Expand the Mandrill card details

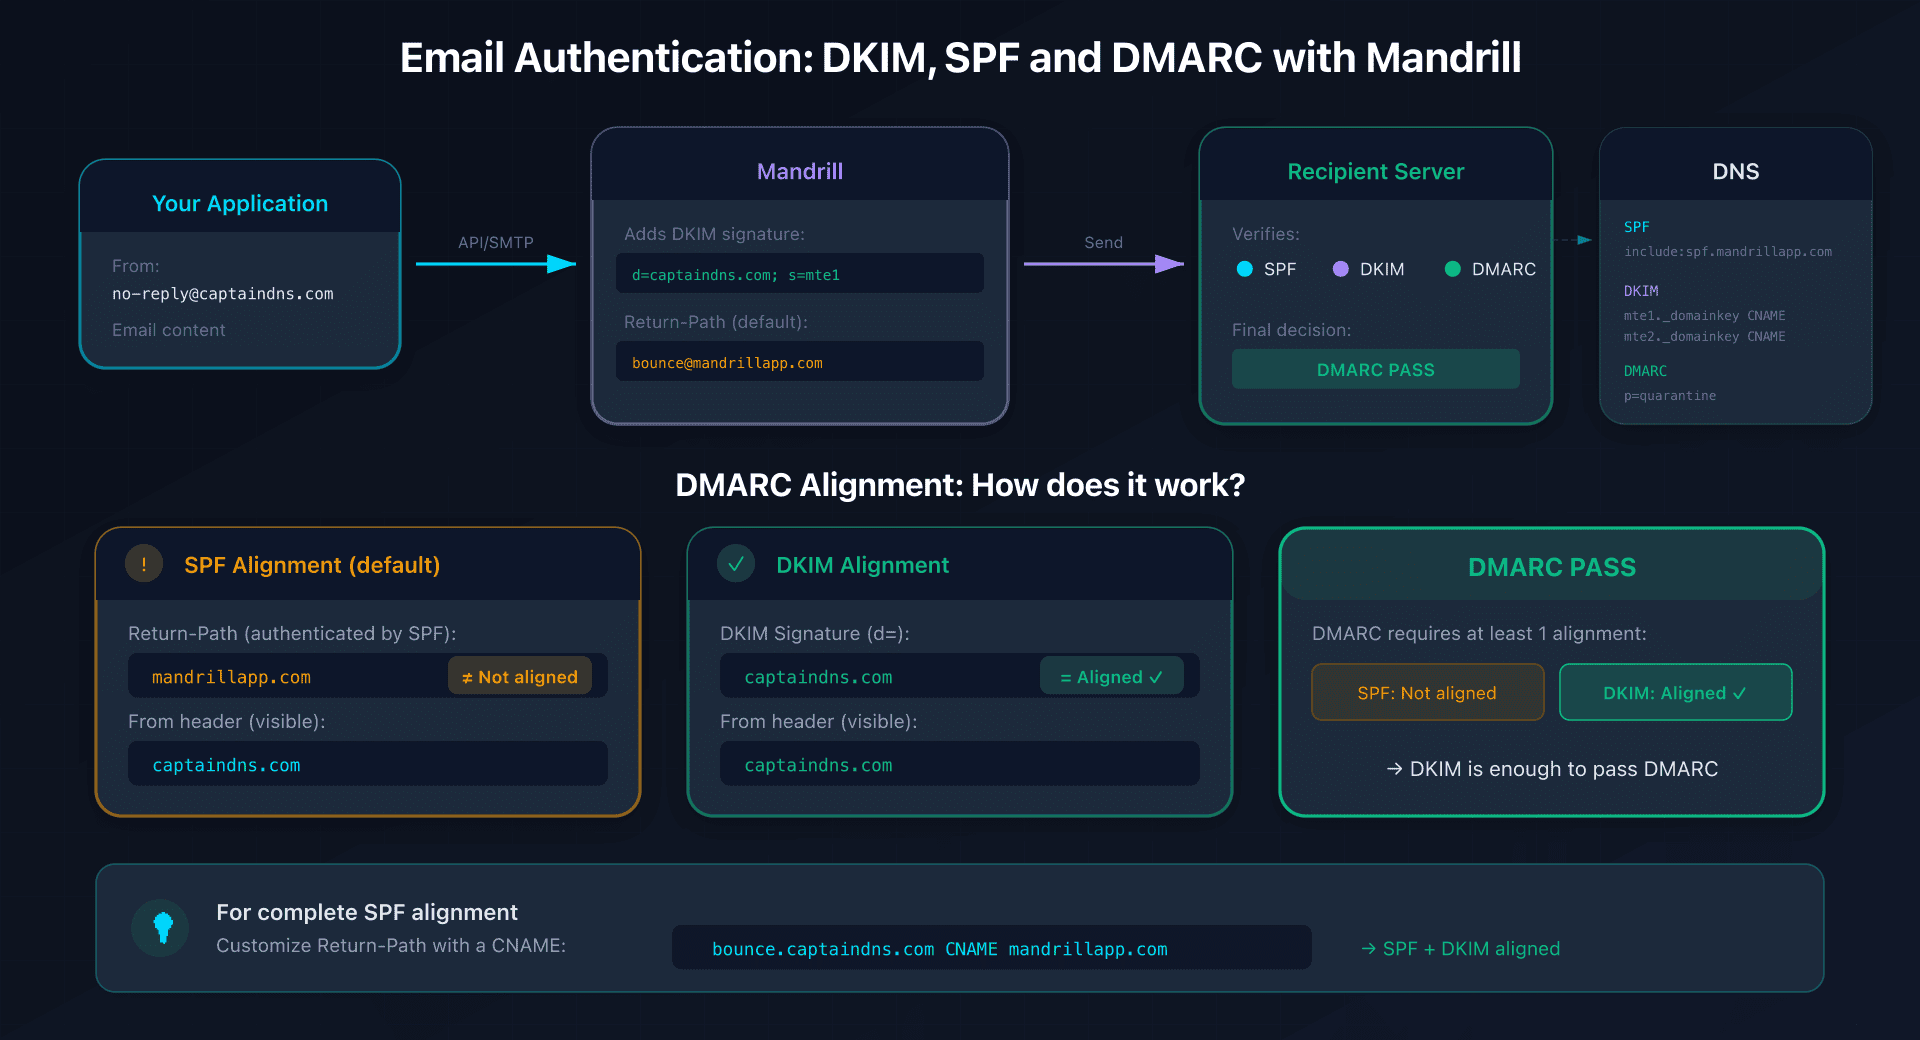(799, 171)
